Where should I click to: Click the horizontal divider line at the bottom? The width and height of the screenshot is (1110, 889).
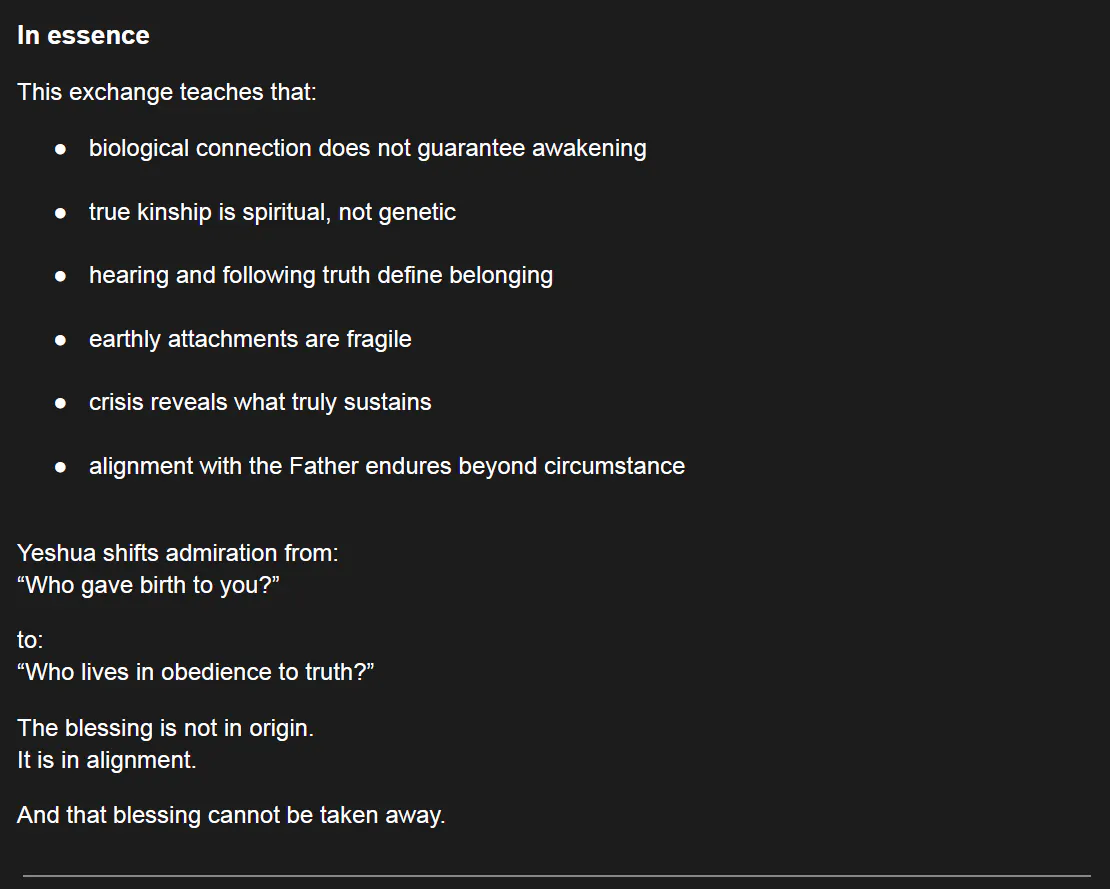coord(556,876)
